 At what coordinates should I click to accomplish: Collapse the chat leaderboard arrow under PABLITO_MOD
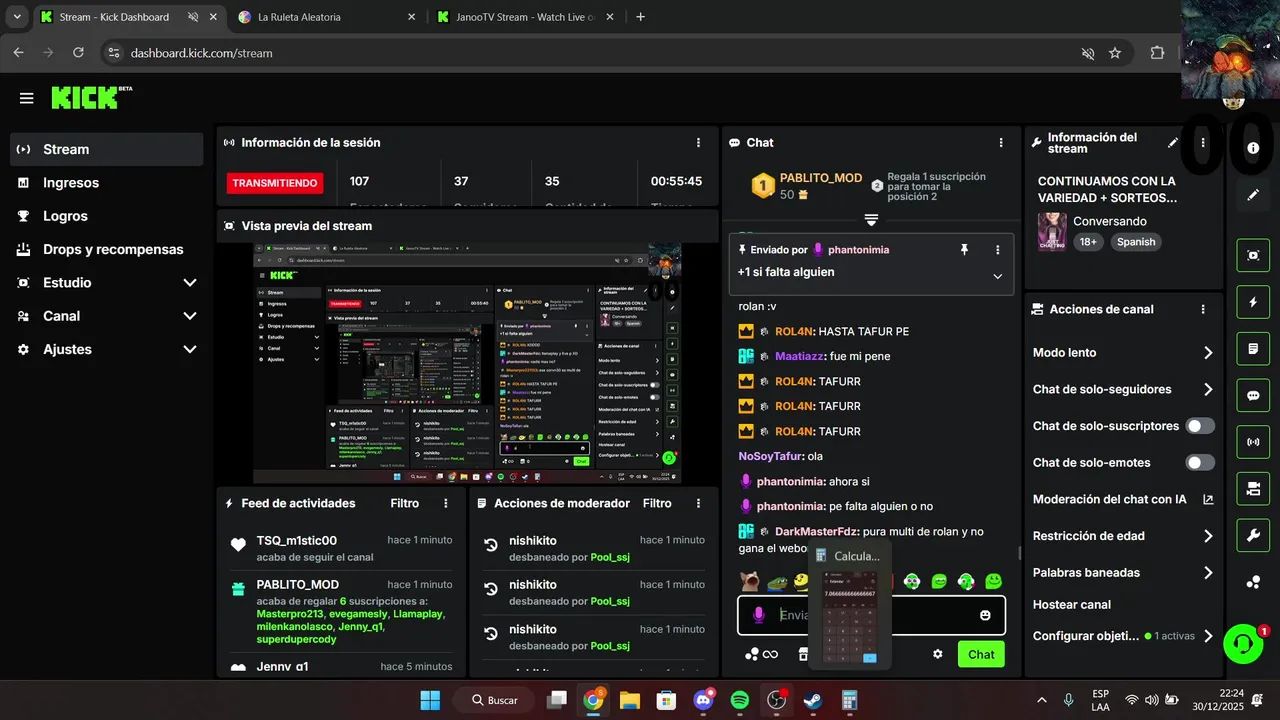point(871,220)
